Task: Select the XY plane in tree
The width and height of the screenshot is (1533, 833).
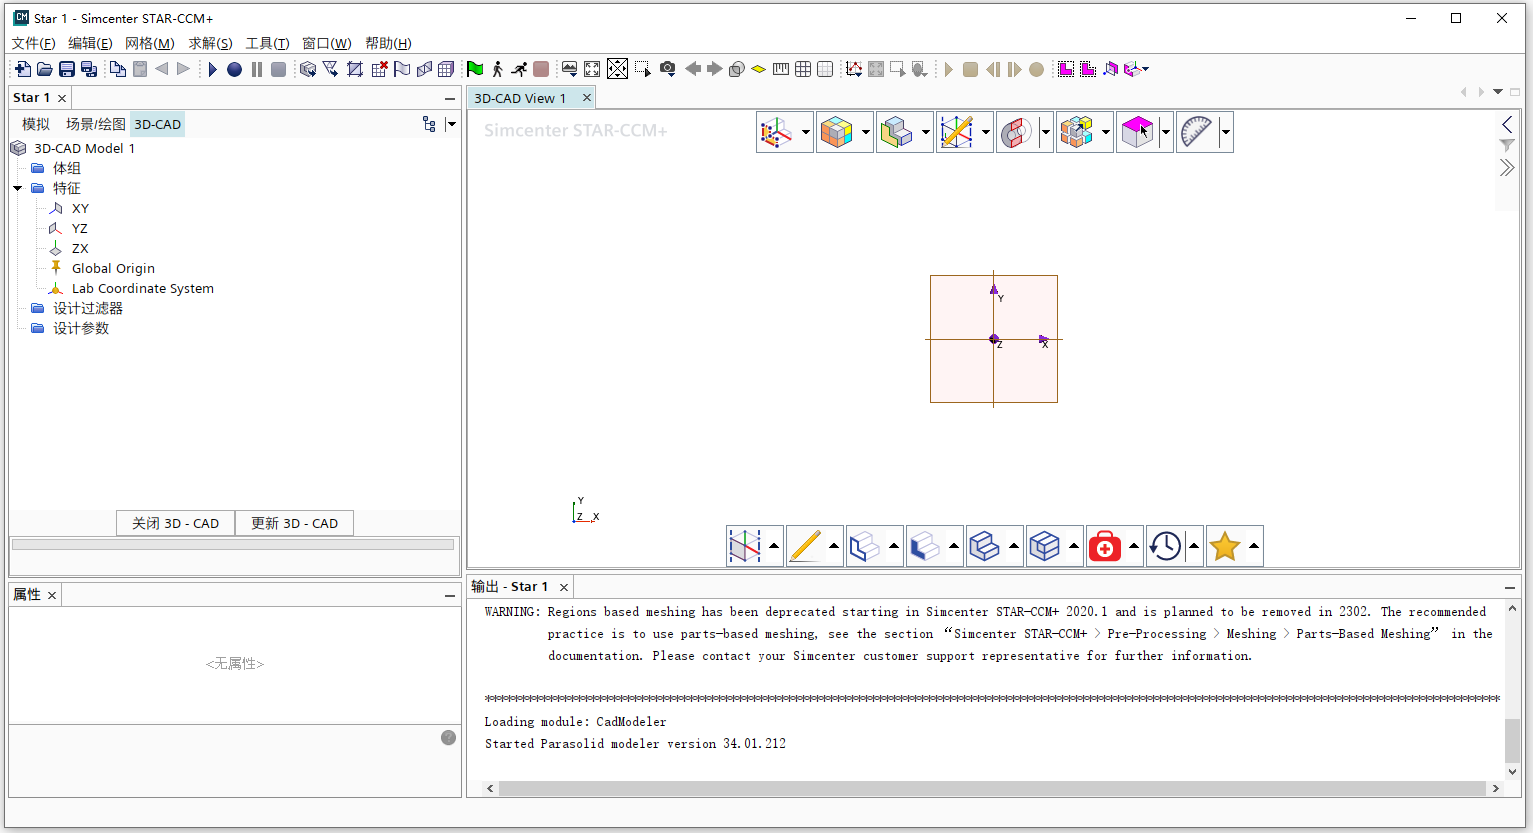Action: [x=80, y=208]
